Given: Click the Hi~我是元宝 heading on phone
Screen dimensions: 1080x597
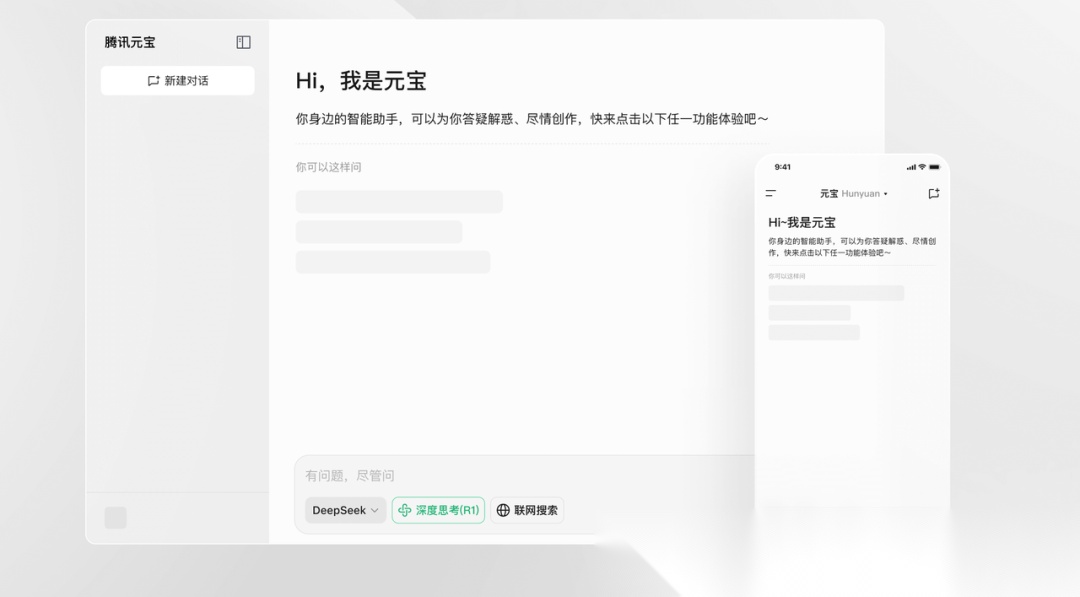Looking at the screenshot, I should click(x=802, y=222).
